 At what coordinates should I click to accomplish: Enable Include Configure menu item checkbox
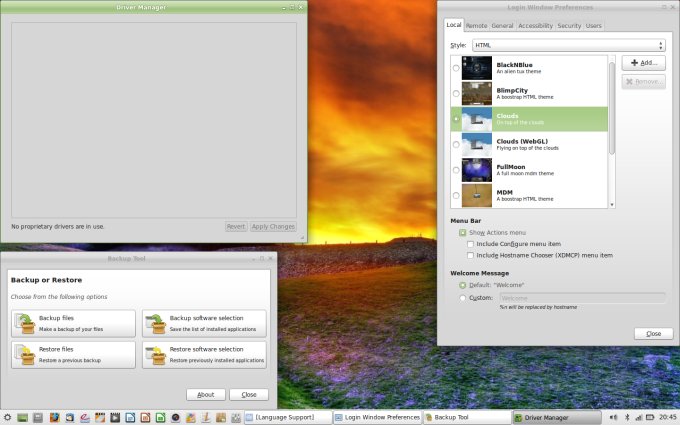coord(471,243)
